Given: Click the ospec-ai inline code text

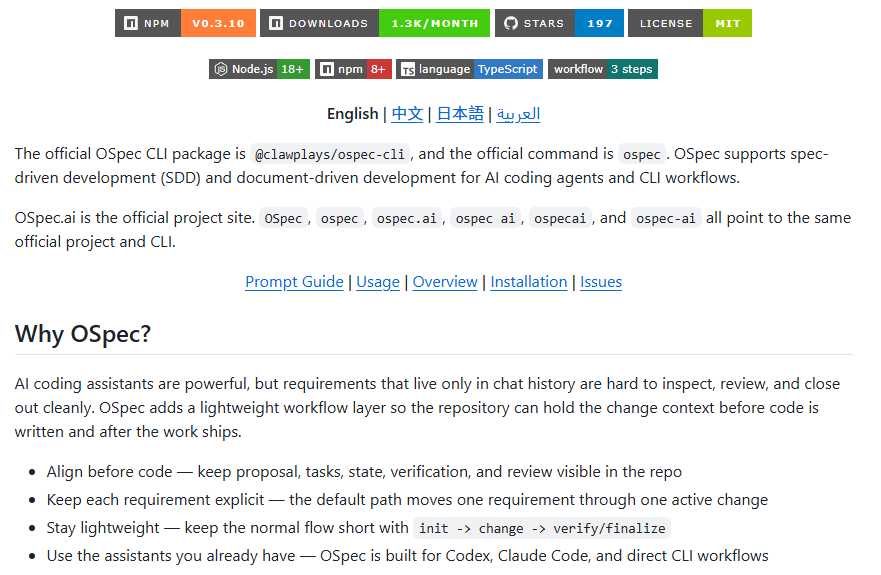Looking at the screenshot, I should coord(666,219).
